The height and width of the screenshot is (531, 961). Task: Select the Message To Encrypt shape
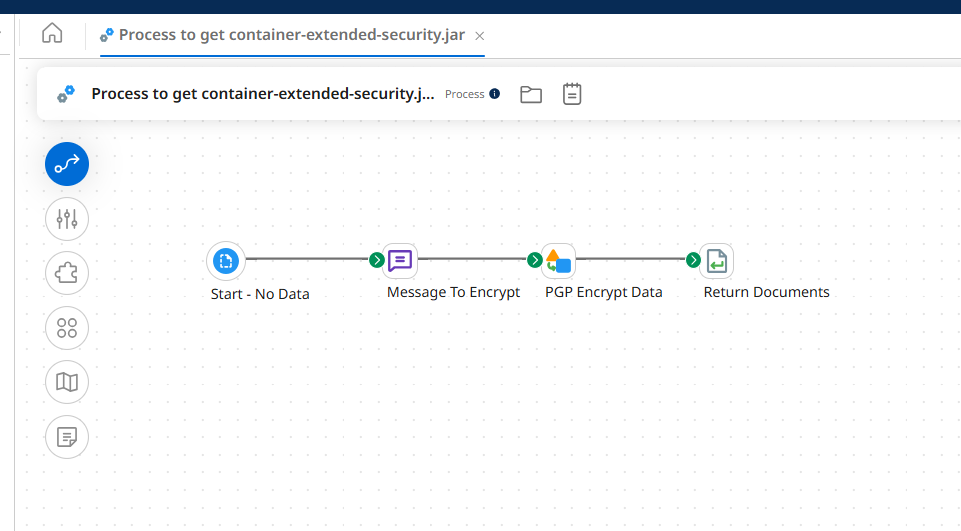pos(400,261)
